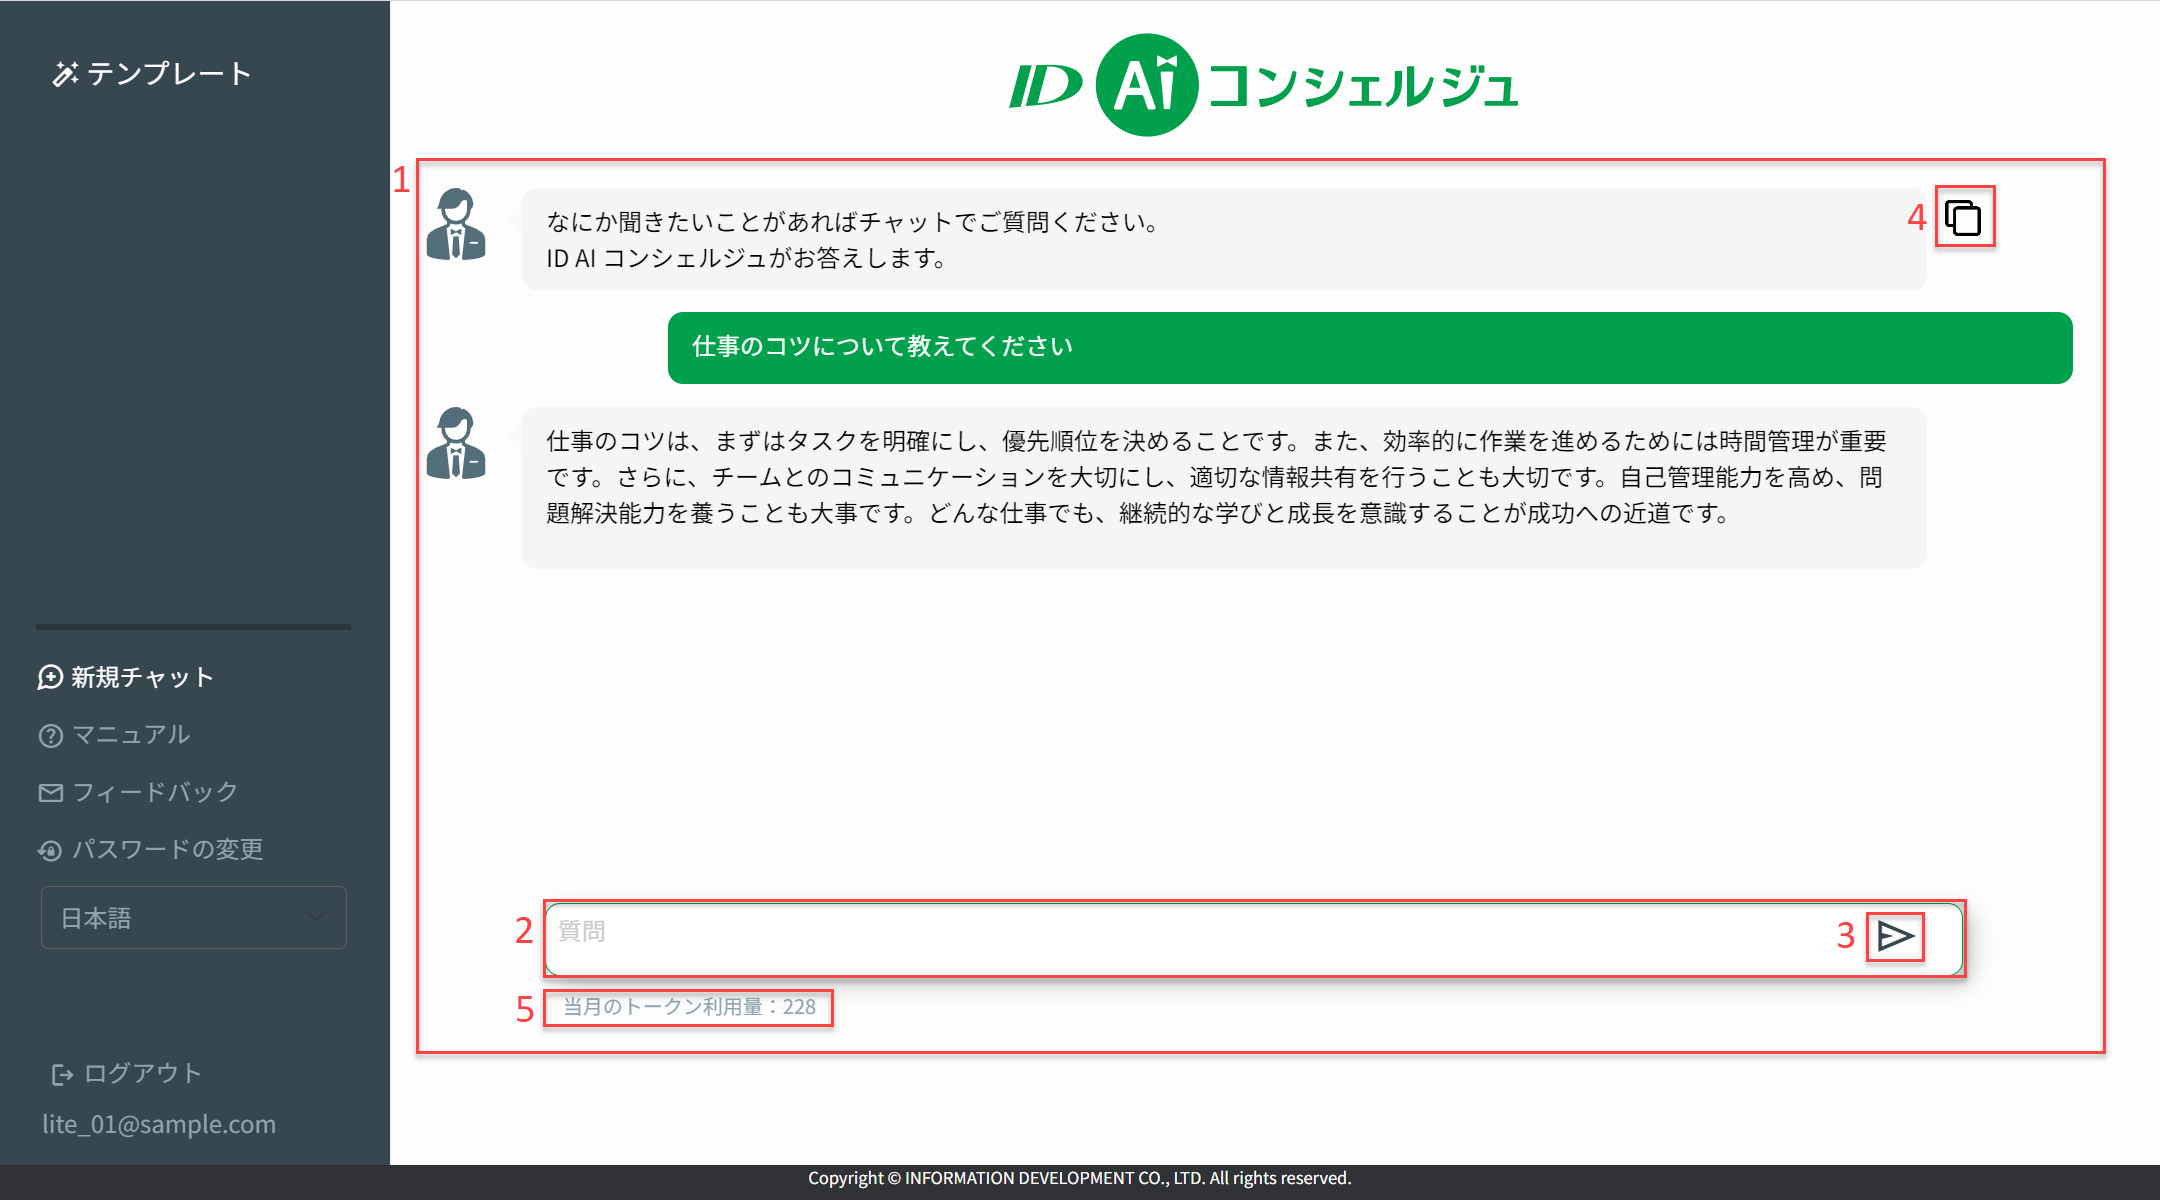Click the green user message 仕事のコツについて教えてください
The image size is (2160, 1200).
[1370, 347]
